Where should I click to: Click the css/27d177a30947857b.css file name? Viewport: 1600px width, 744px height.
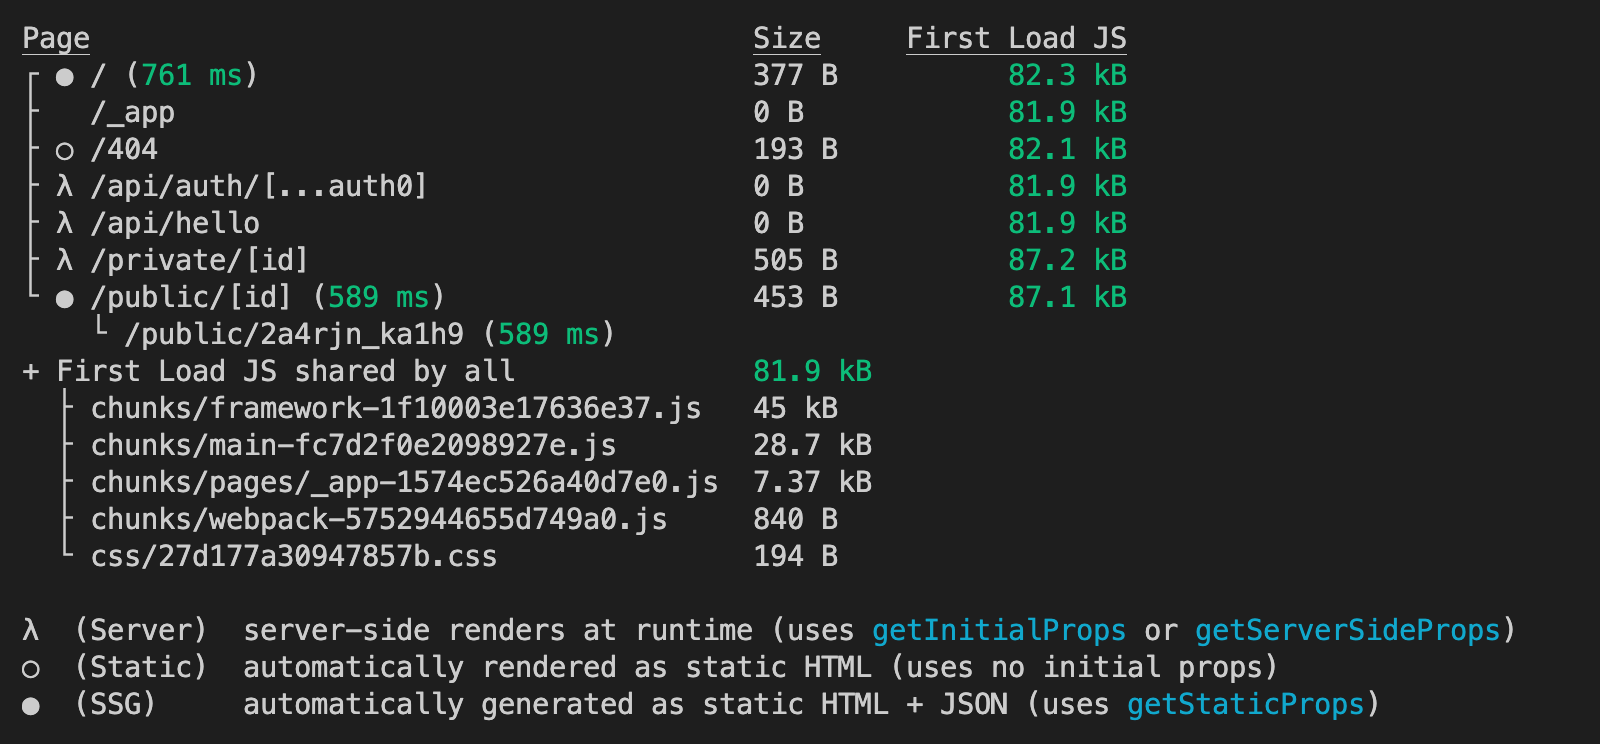294,556
